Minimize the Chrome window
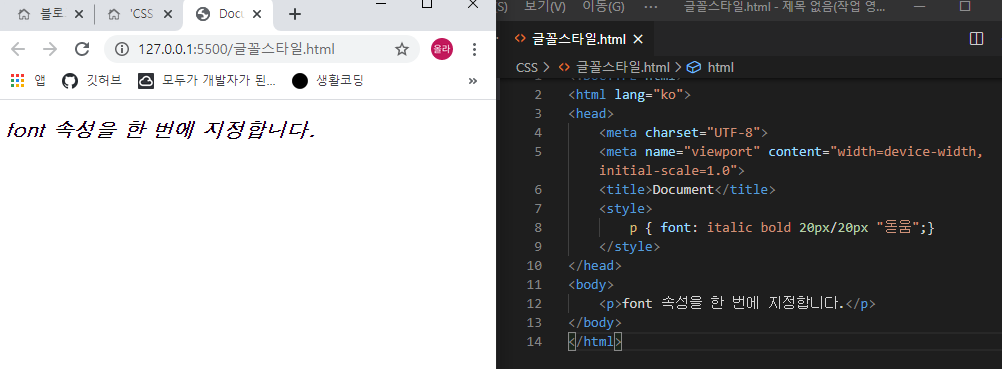The width and height of the screenshot is (1002, 369). [382, 5]
